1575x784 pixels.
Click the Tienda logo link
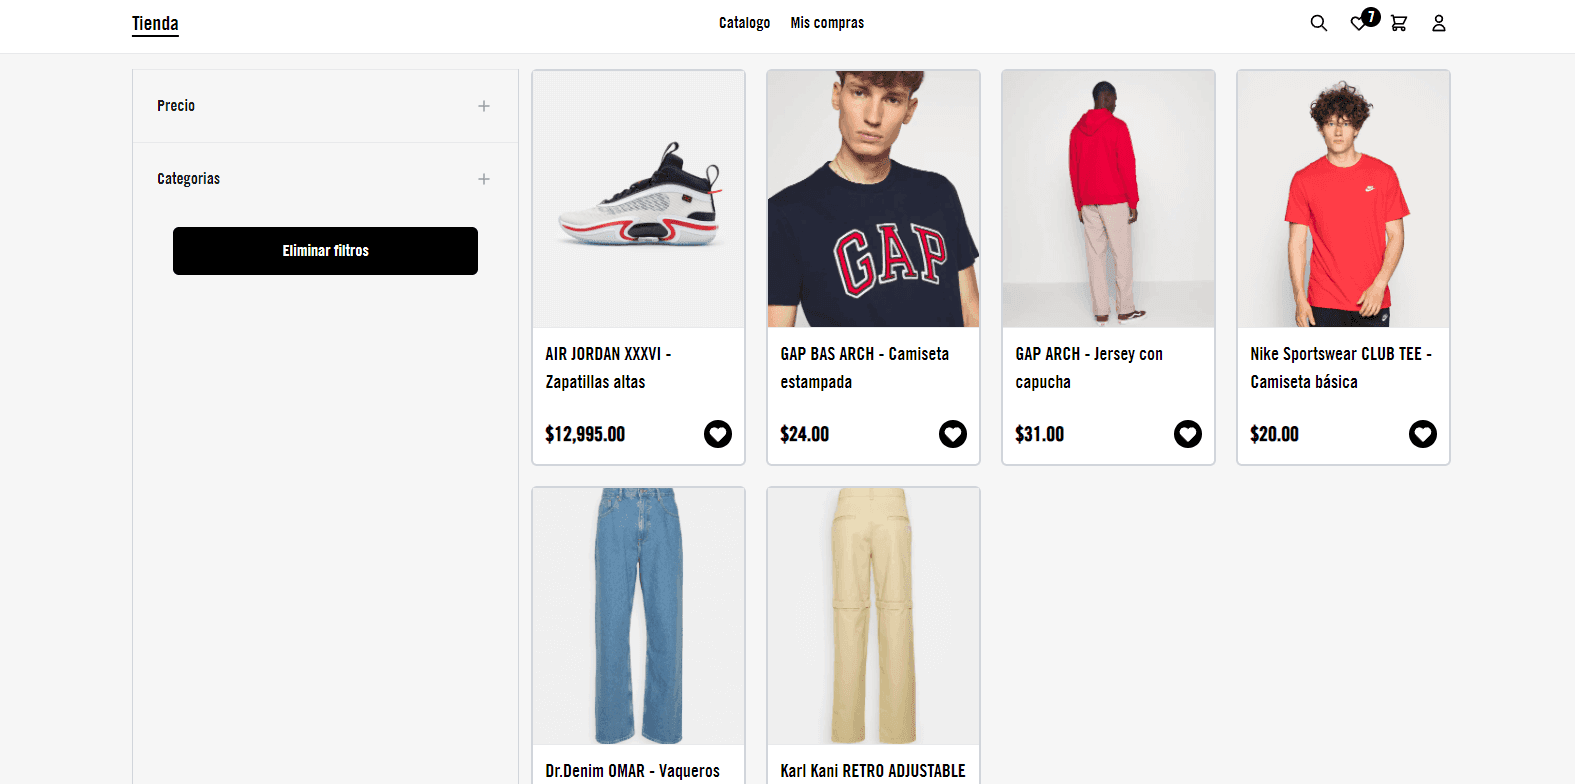click(155, 24)
